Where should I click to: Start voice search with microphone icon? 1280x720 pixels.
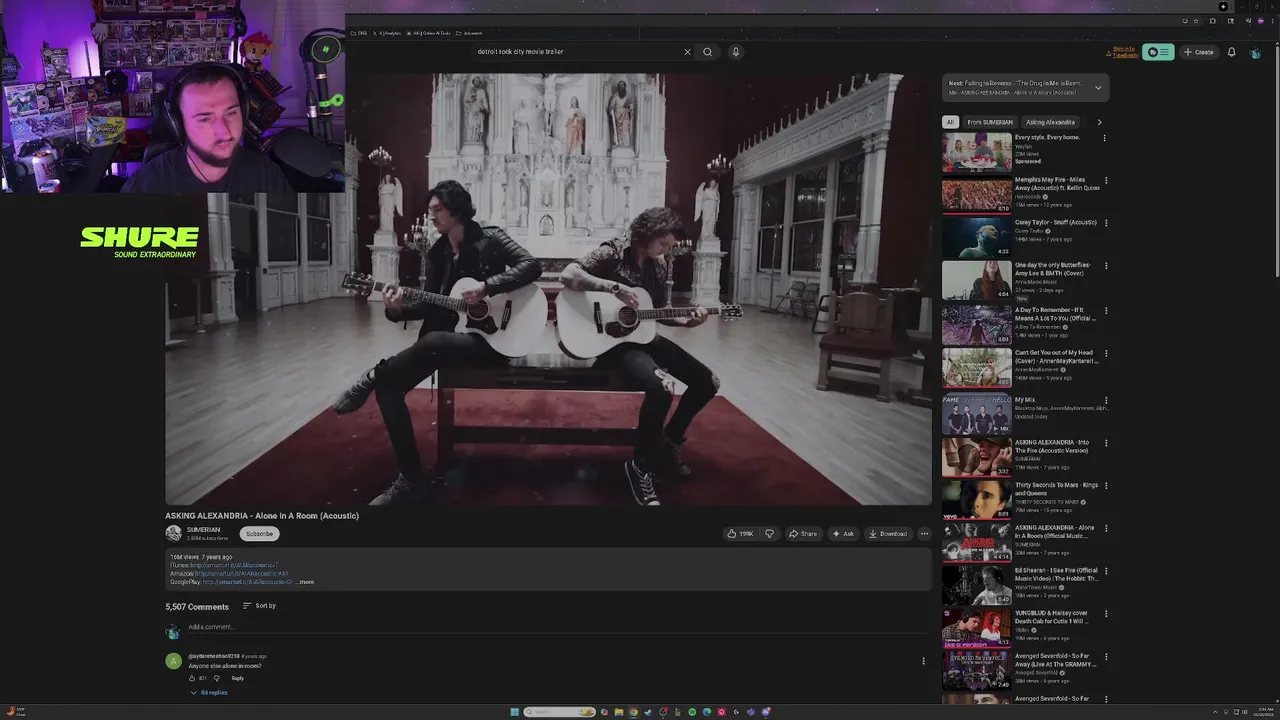click(735, 52)
